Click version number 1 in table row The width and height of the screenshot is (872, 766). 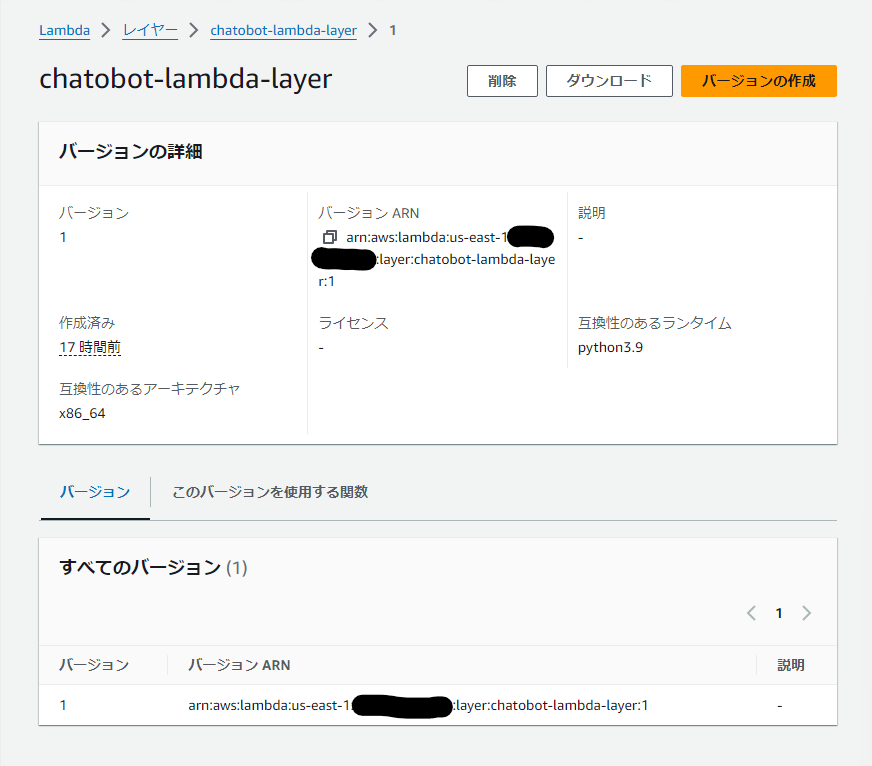point(63,706)
